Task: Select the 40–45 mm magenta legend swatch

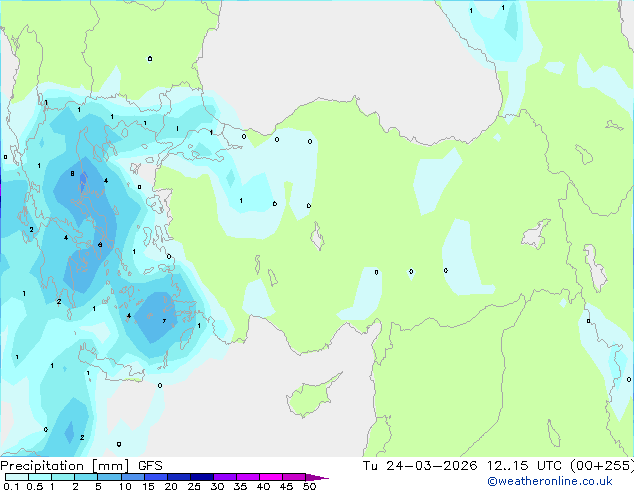Action: click(271, 477)
